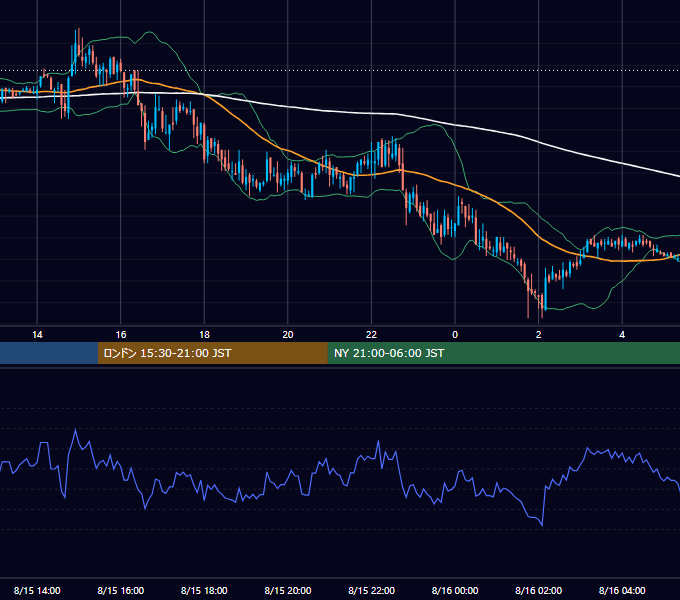680x600 pixels.
Task: Click the 18 hour label on price chart axis
Action: pos(204,335)
